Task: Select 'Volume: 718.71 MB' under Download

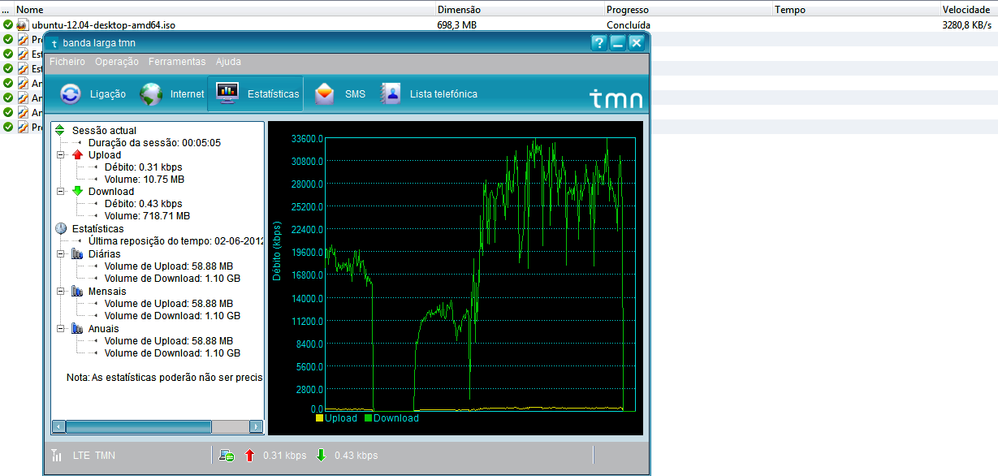Action: click(147, 216)
